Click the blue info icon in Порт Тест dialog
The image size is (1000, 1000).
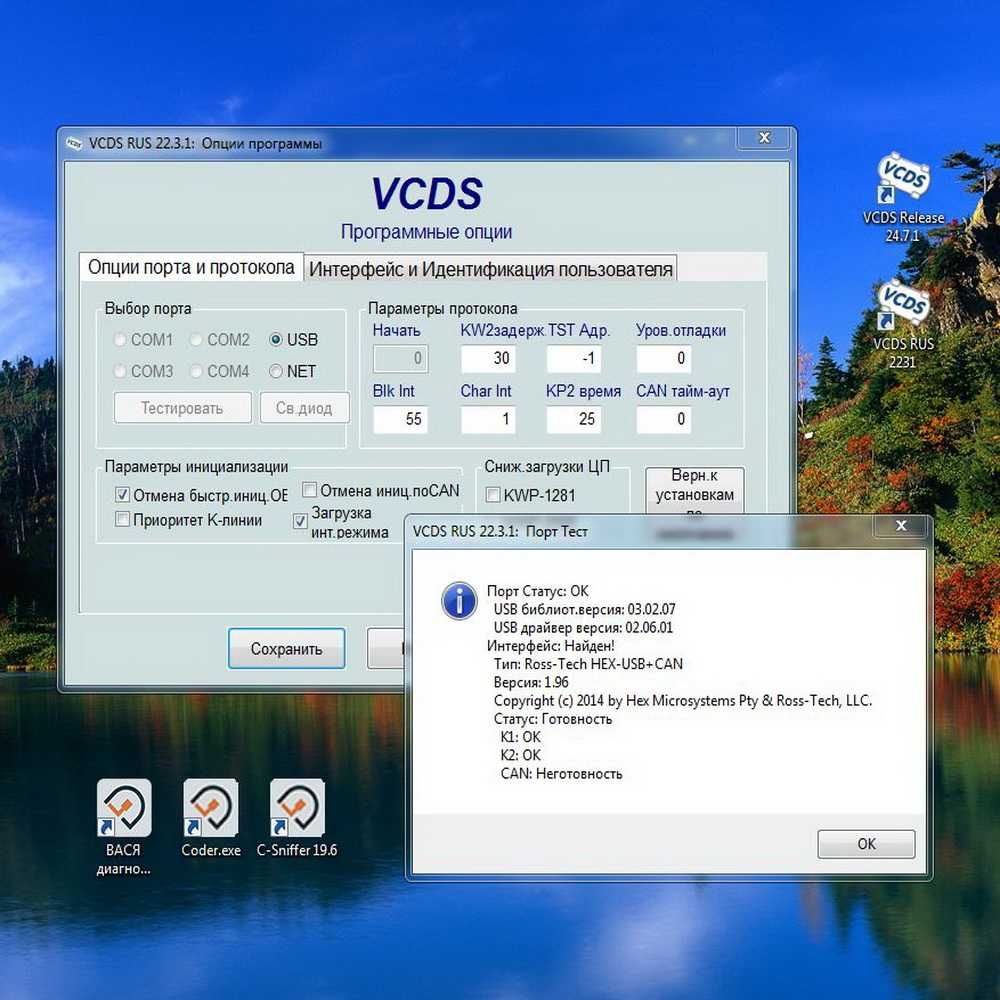pos(459,600)
